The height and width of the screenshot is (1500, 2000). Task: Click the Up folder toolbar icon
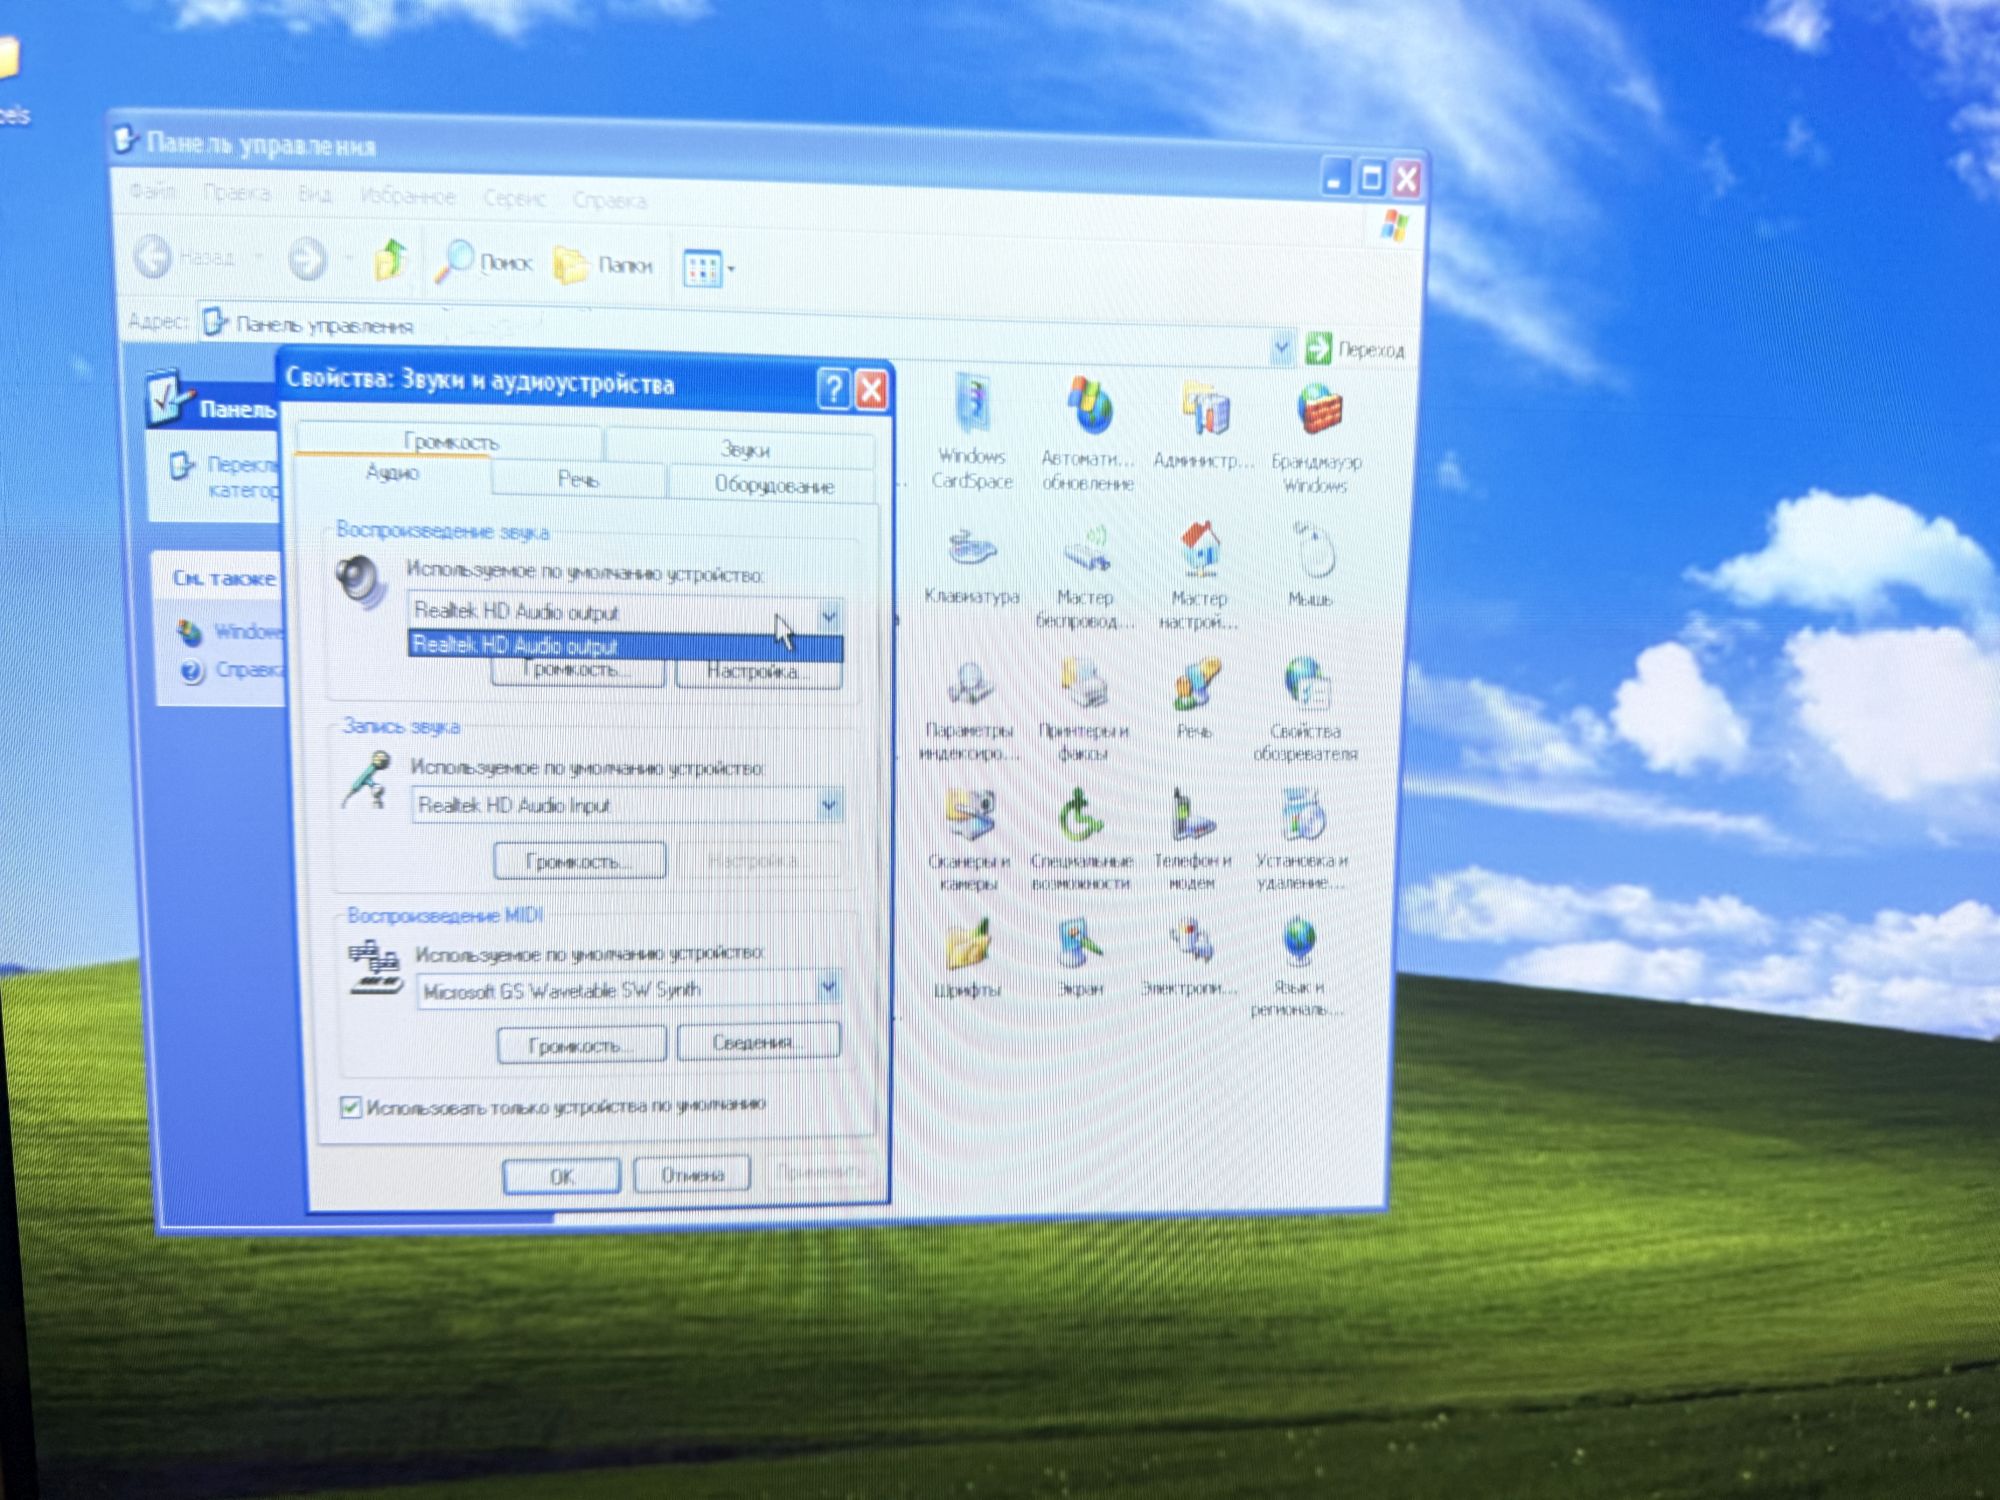pyautogui.click(x=390, y=260)
